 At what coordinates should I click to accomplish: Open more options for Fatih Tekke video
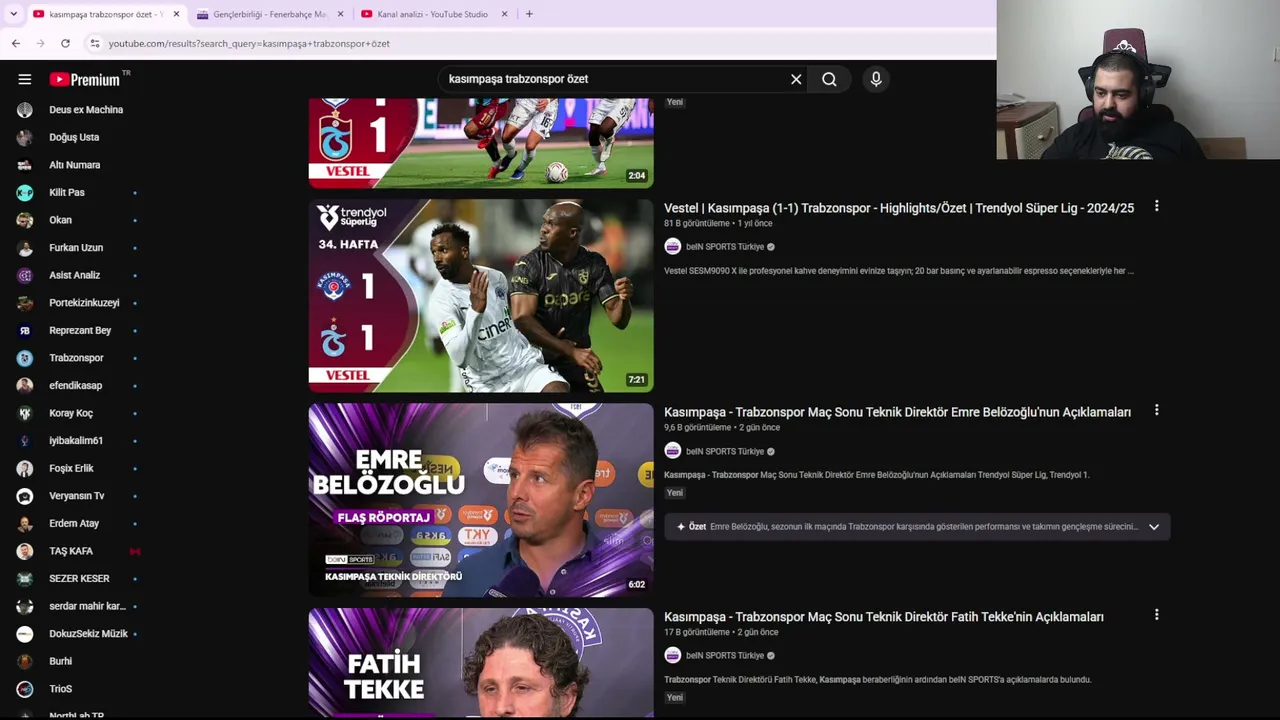click(1156, 615)
